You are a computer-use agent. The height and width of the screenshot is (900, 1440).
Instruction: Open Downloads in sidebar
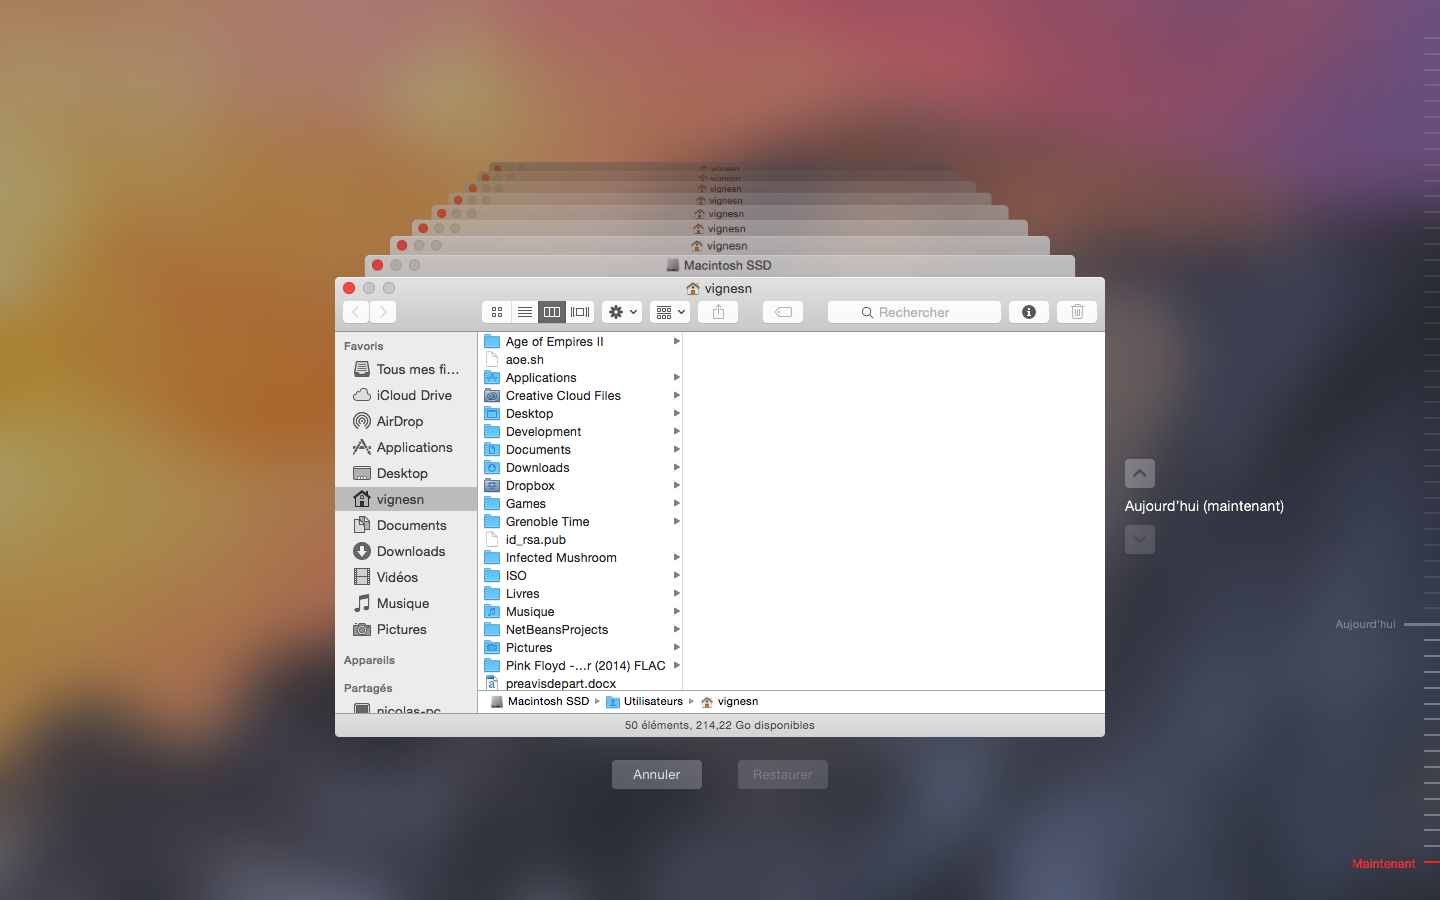pyautogui.click(x=406, y=551)
